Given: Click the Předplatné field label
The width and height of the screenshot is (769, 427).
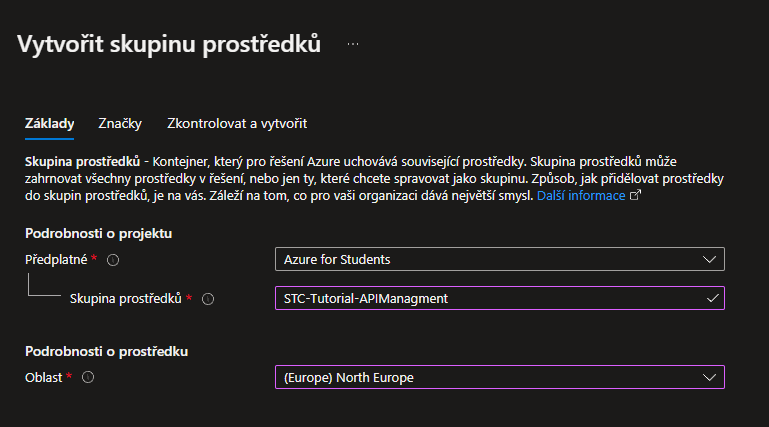Looking at the screenshot, I should pyautogui.click(x=56, y=260).
